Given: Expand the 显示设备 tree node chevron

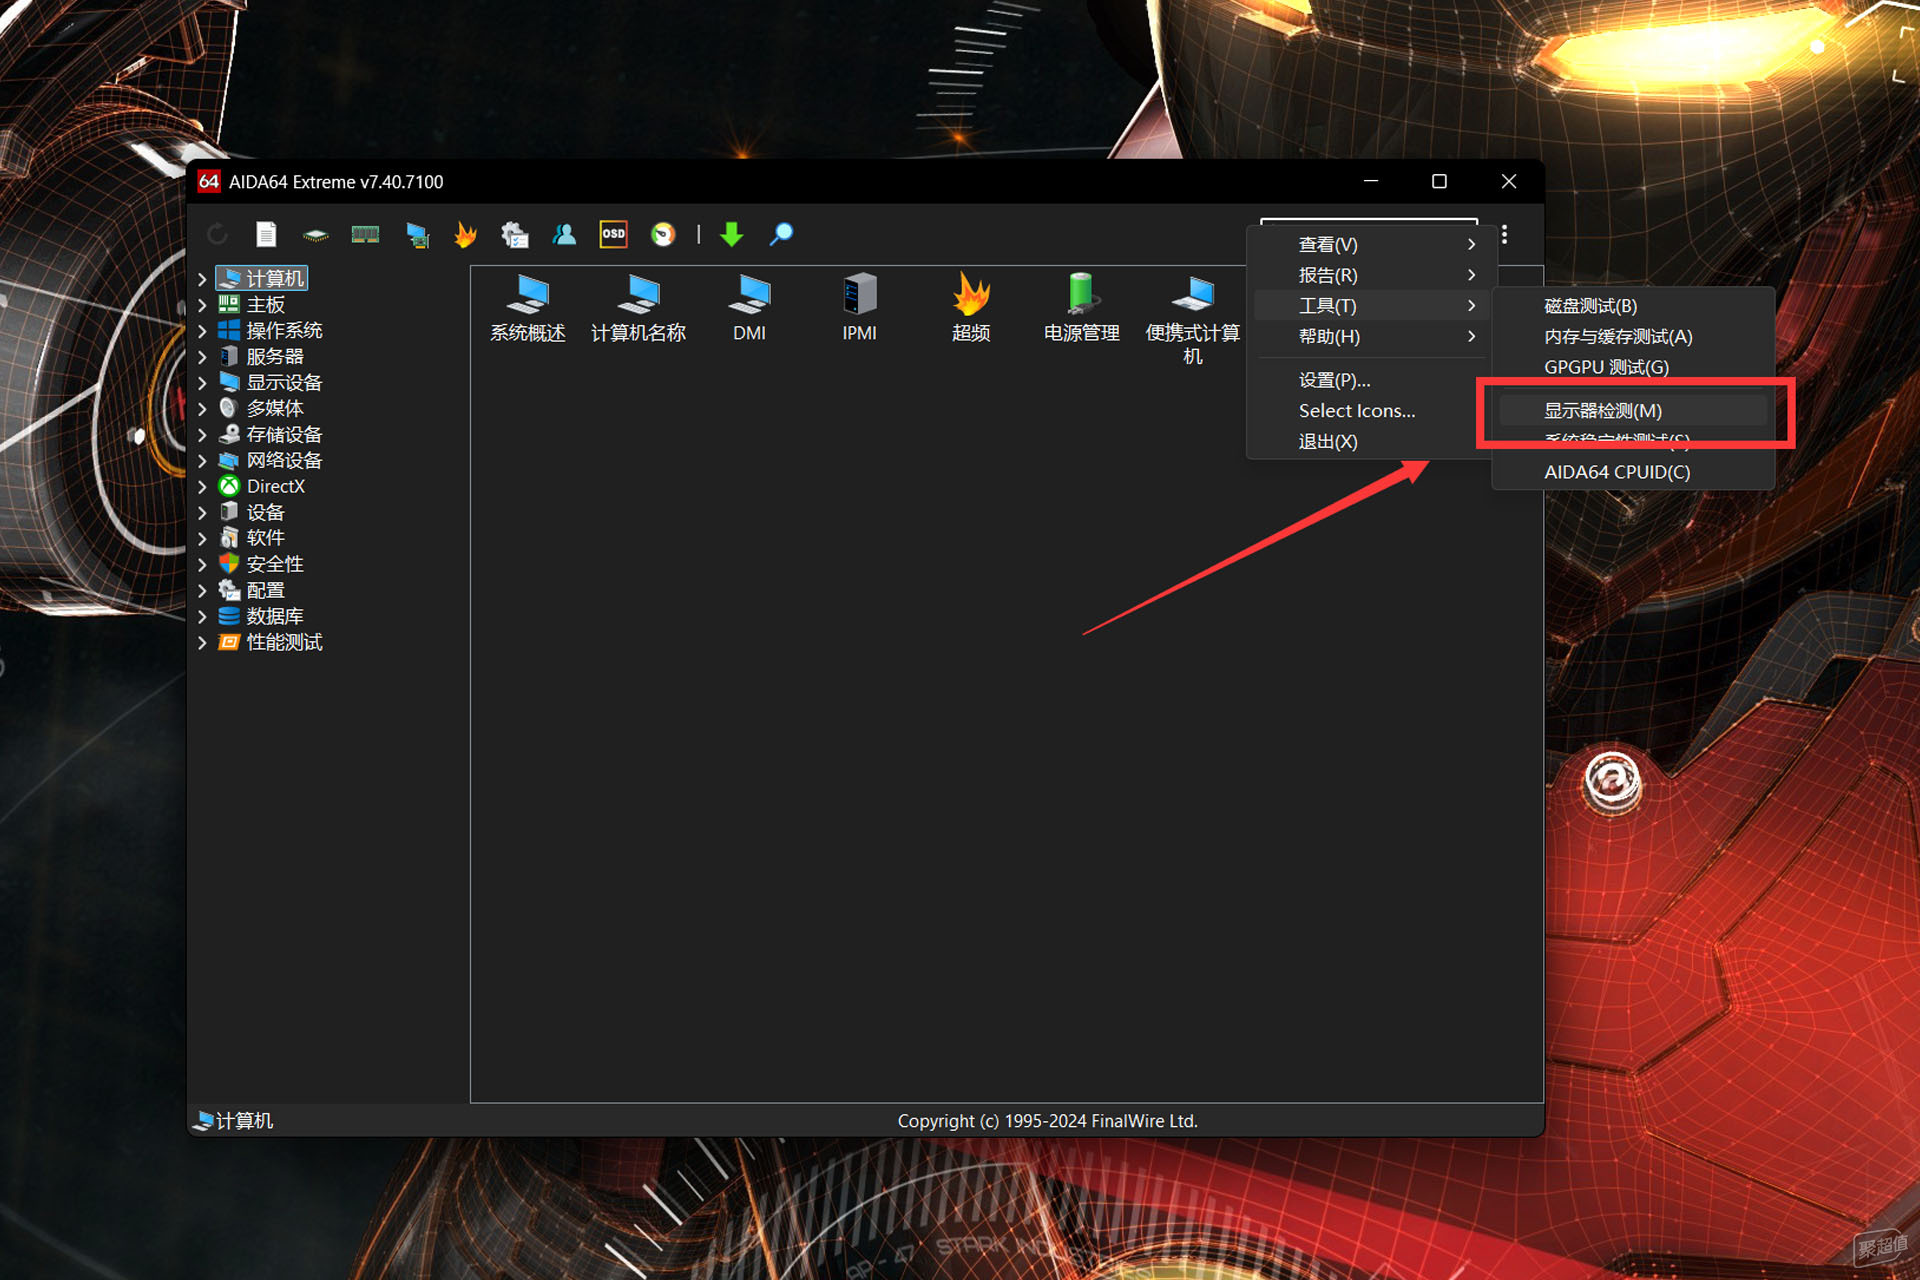Looking at the screenshot, I should 202,383.
